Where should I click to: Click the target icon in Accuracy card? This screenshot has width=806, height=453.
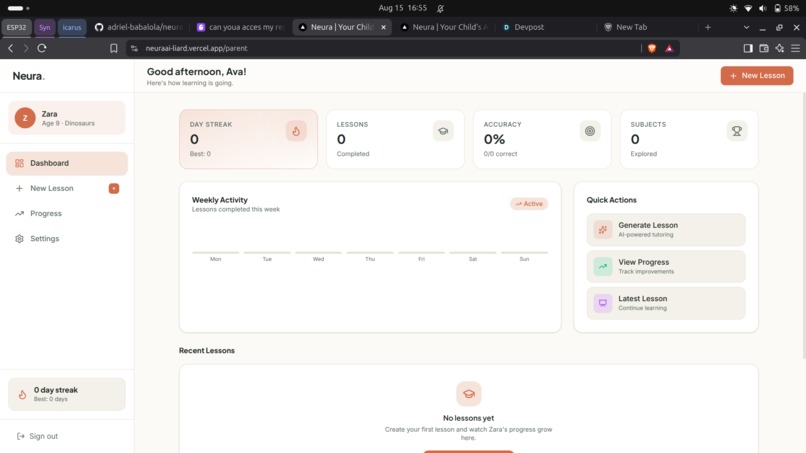coord(590,131)
